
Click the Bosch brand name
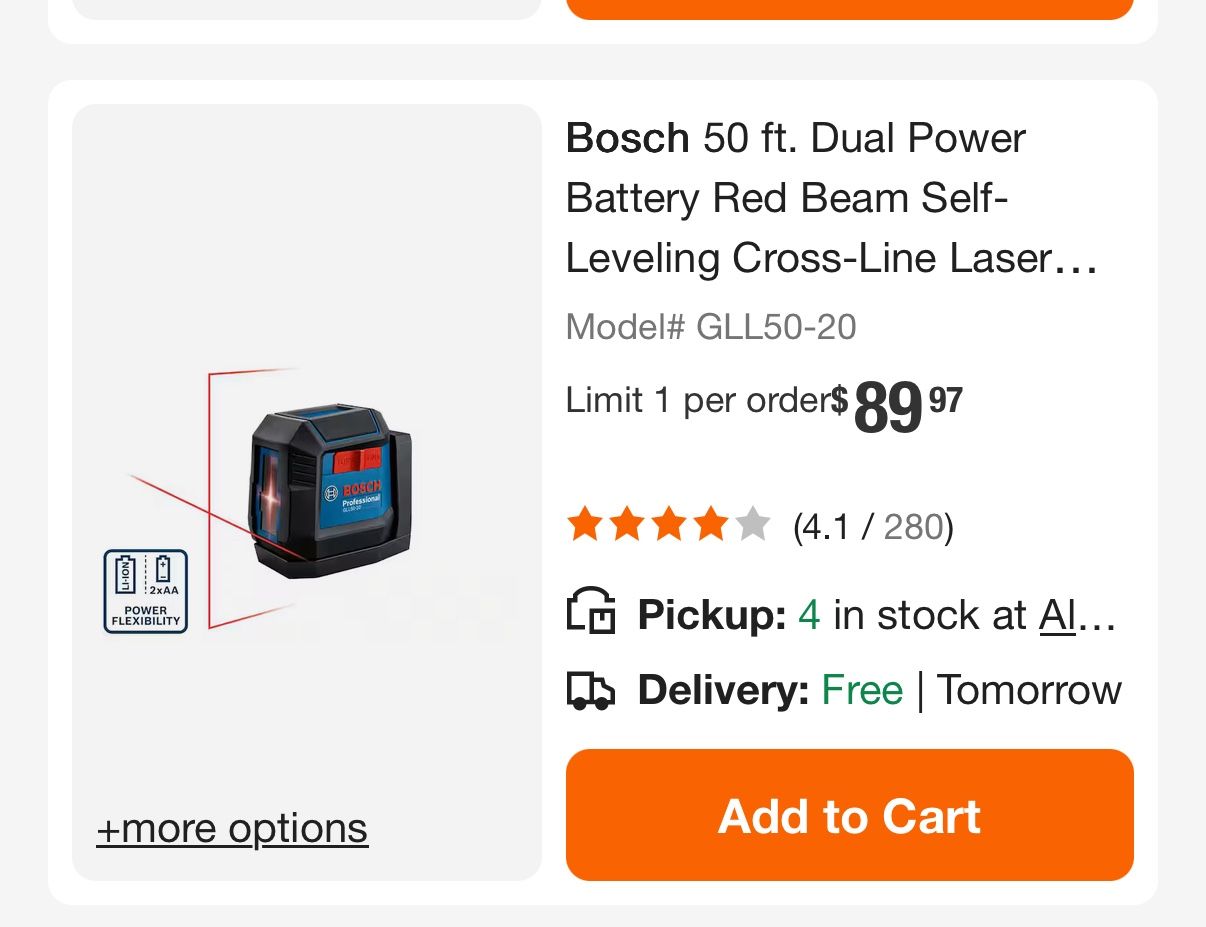627,138
